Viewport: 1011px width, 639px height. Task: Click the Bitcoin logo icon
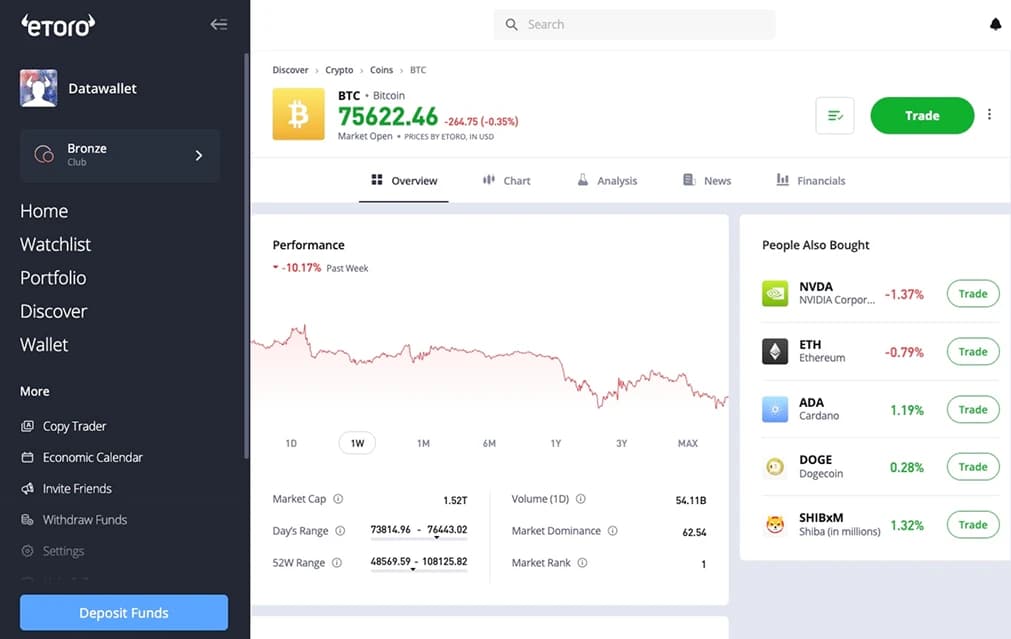click(298, 114)
